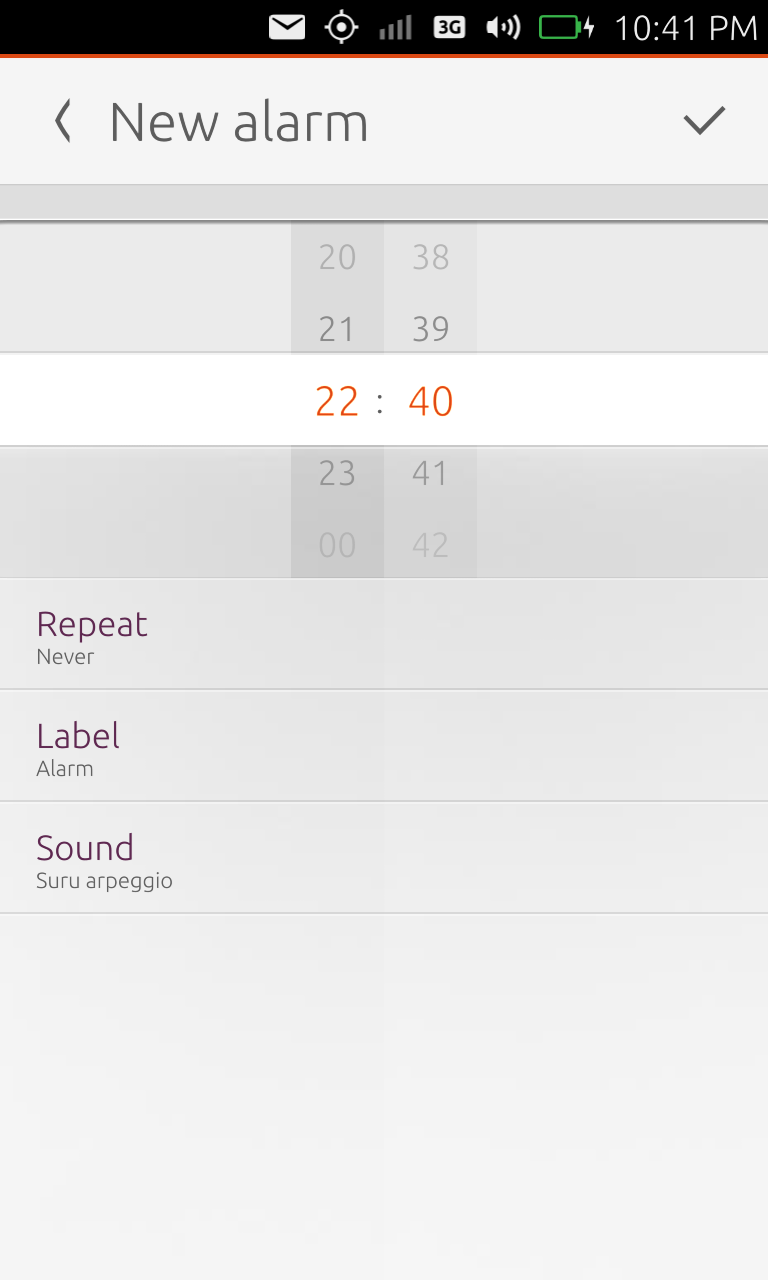Screen dimensions: 768x1280
Task: Open the Label setting row
Action: coord(384,746)
